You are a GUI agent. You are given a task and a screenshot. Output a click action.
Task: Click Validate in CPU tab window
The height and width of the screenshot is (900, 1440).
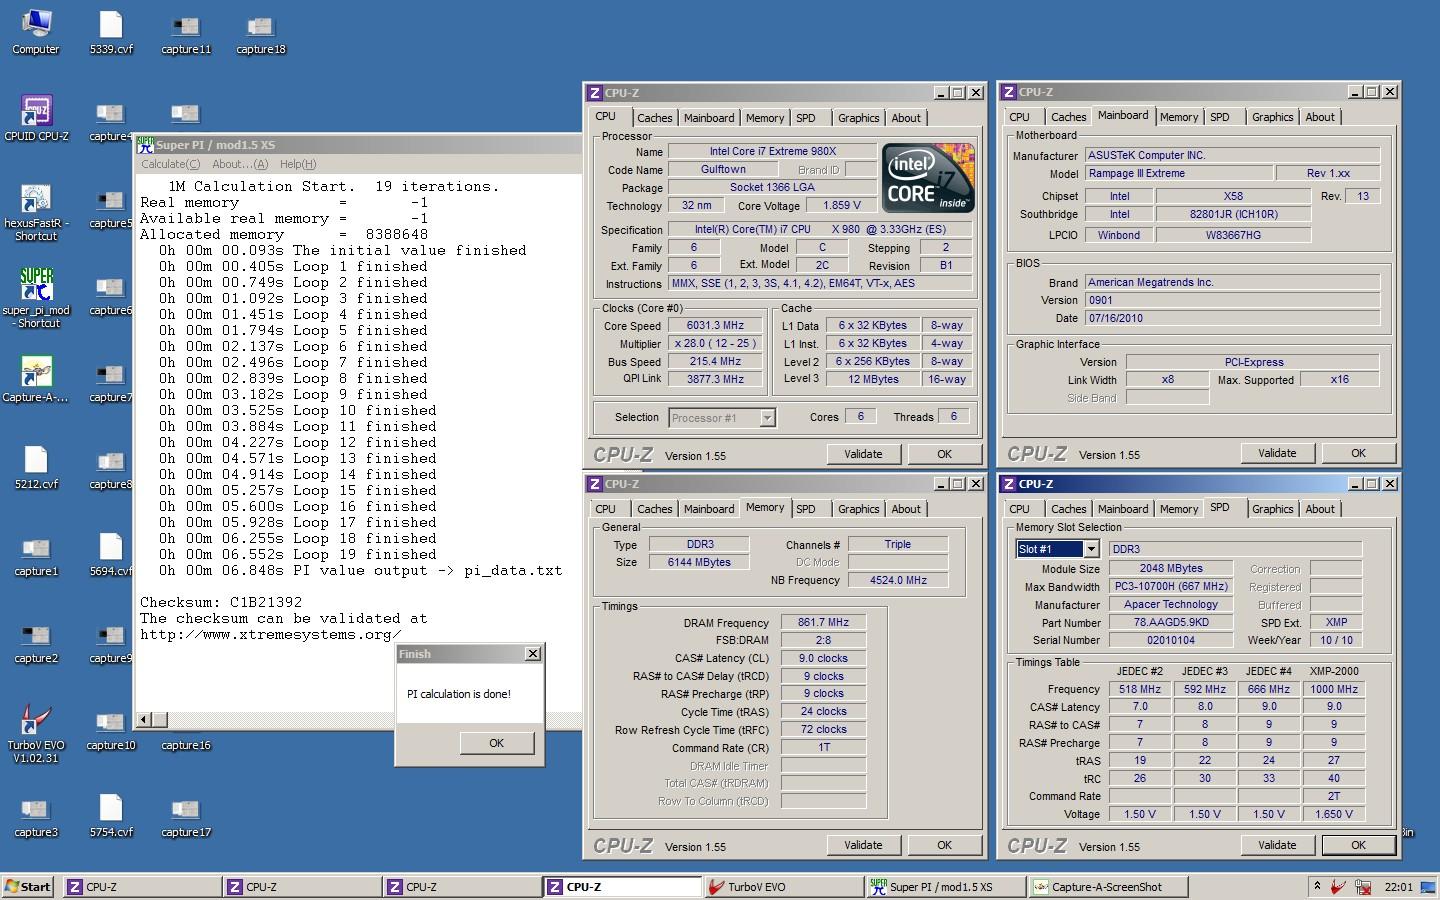863,454
